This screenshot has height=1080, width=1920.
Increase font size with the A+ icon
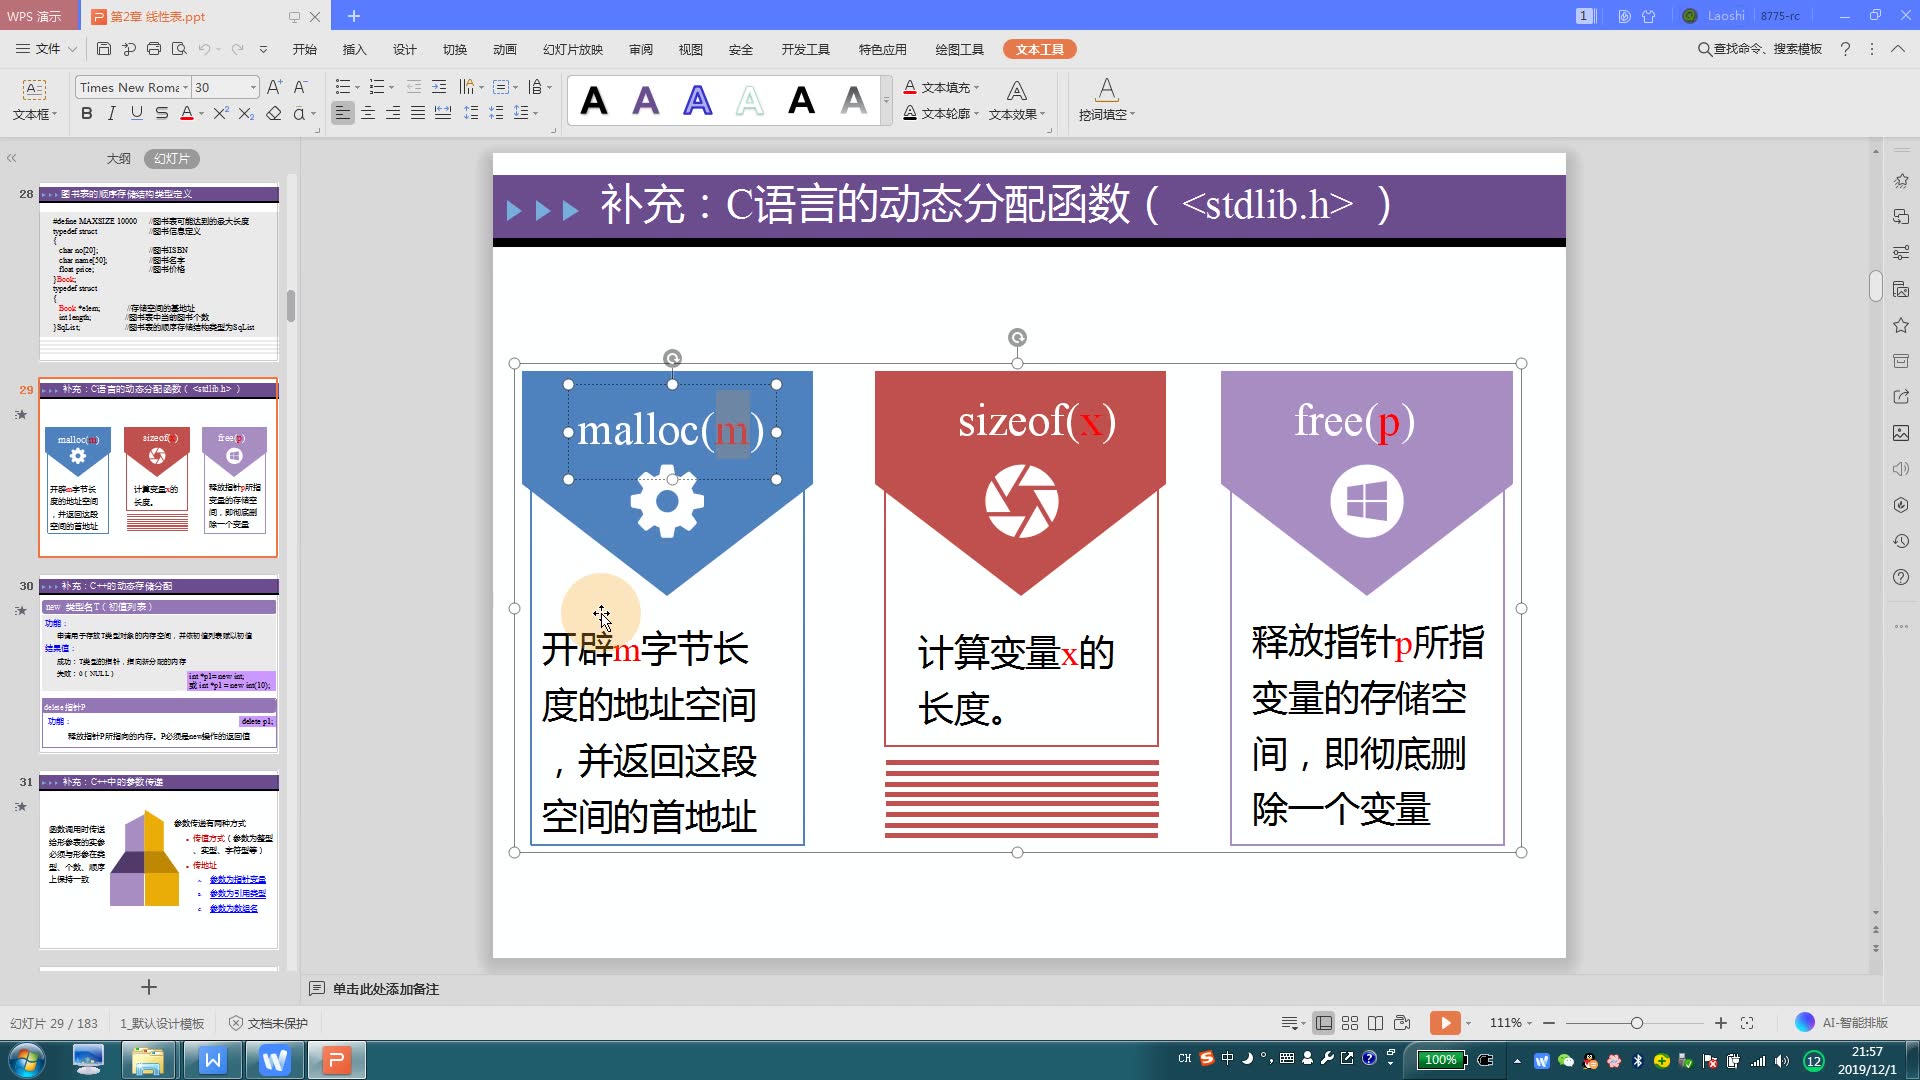[275, 87]
